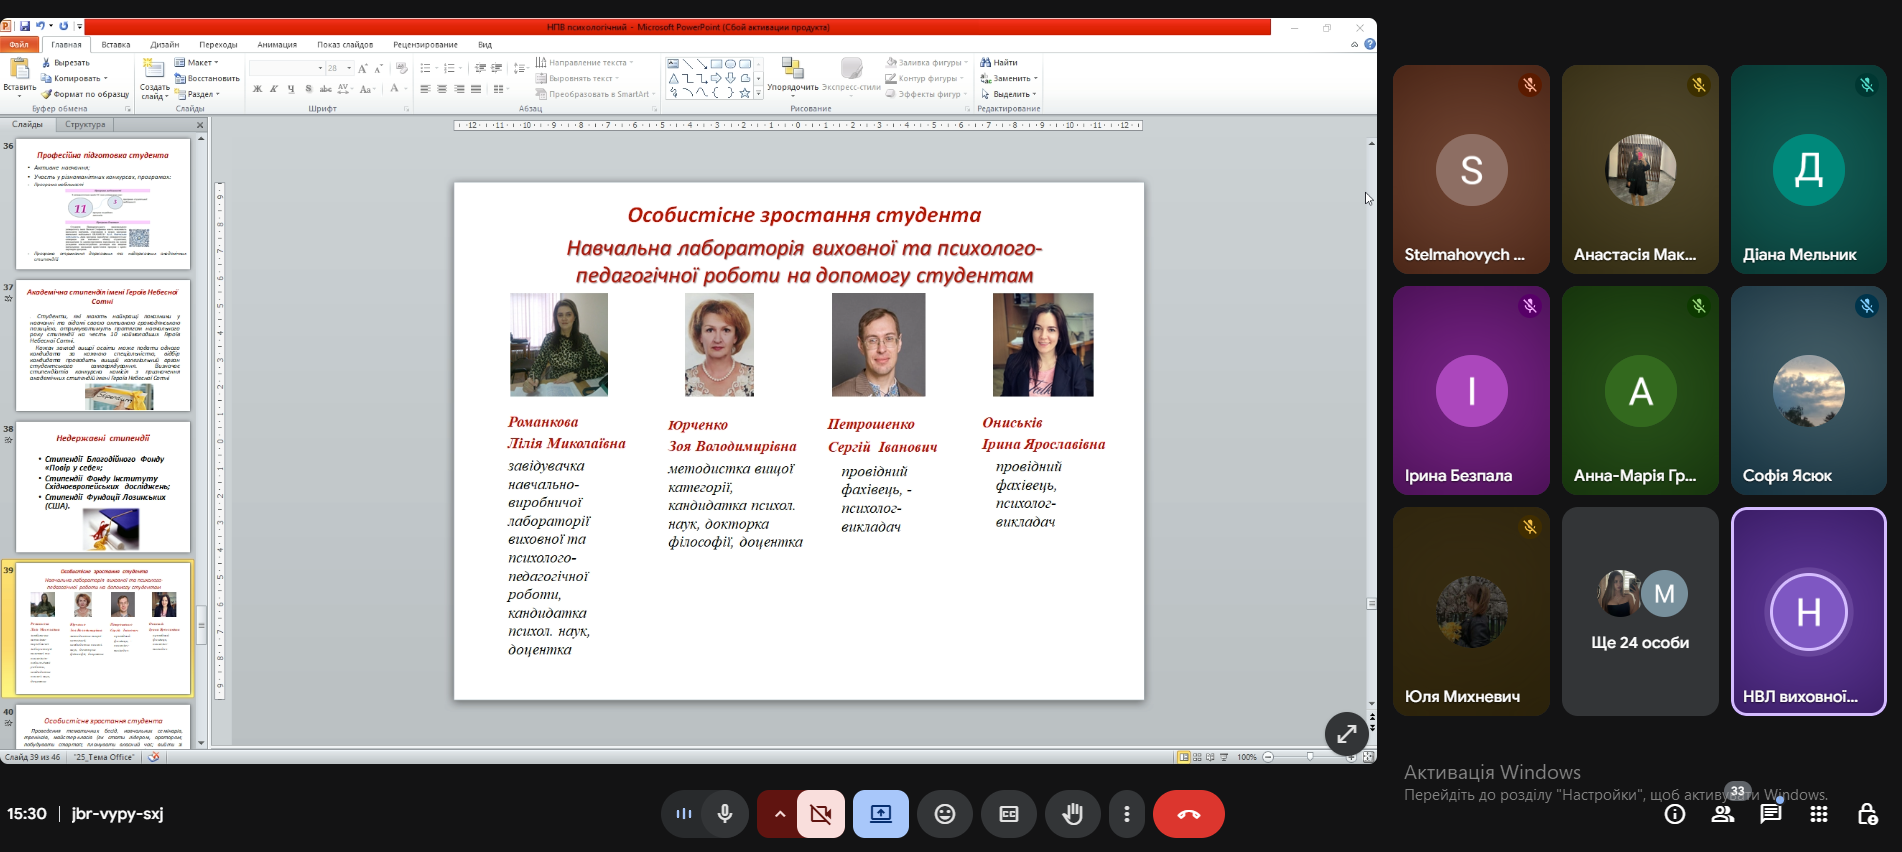Open more options three-dot menu
This screenshot has width=1902, height=852.
click(1127, 814)
